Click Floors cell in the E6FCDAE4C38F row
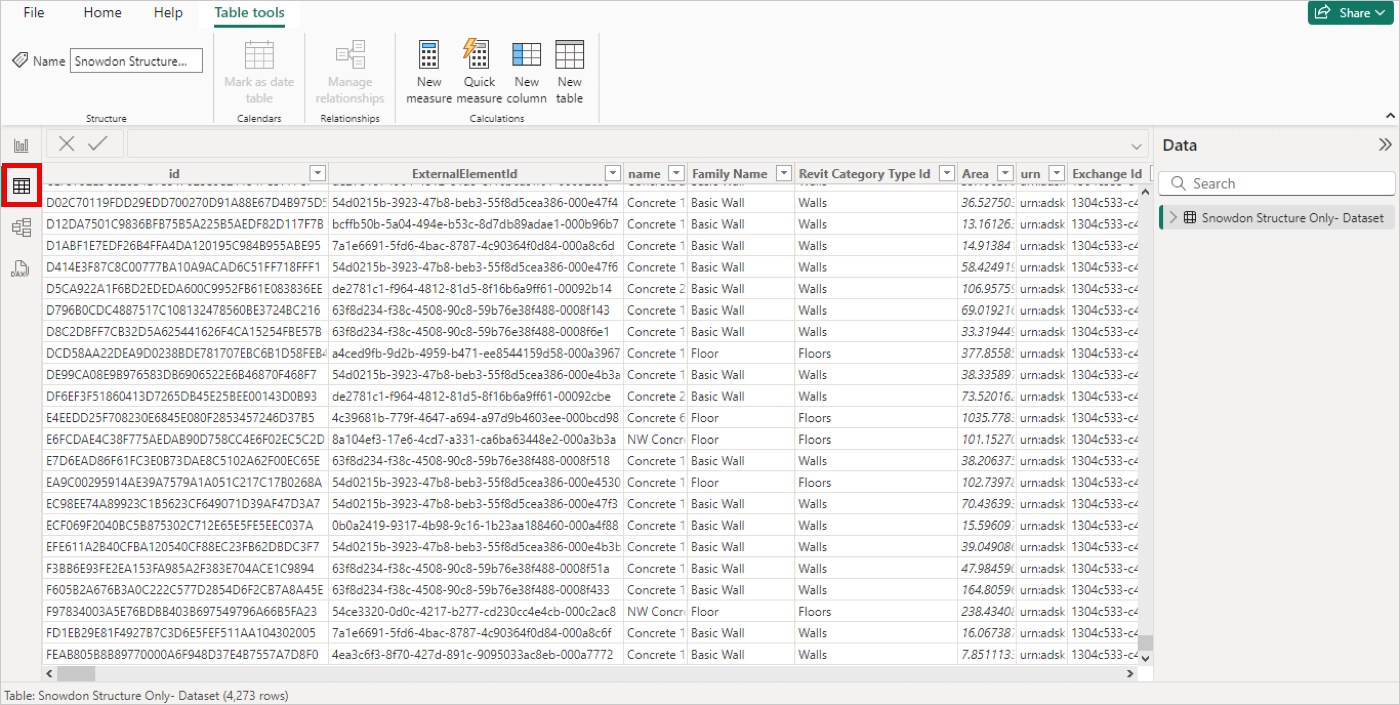The image size is (1400, 705). [x=876, y=439]
